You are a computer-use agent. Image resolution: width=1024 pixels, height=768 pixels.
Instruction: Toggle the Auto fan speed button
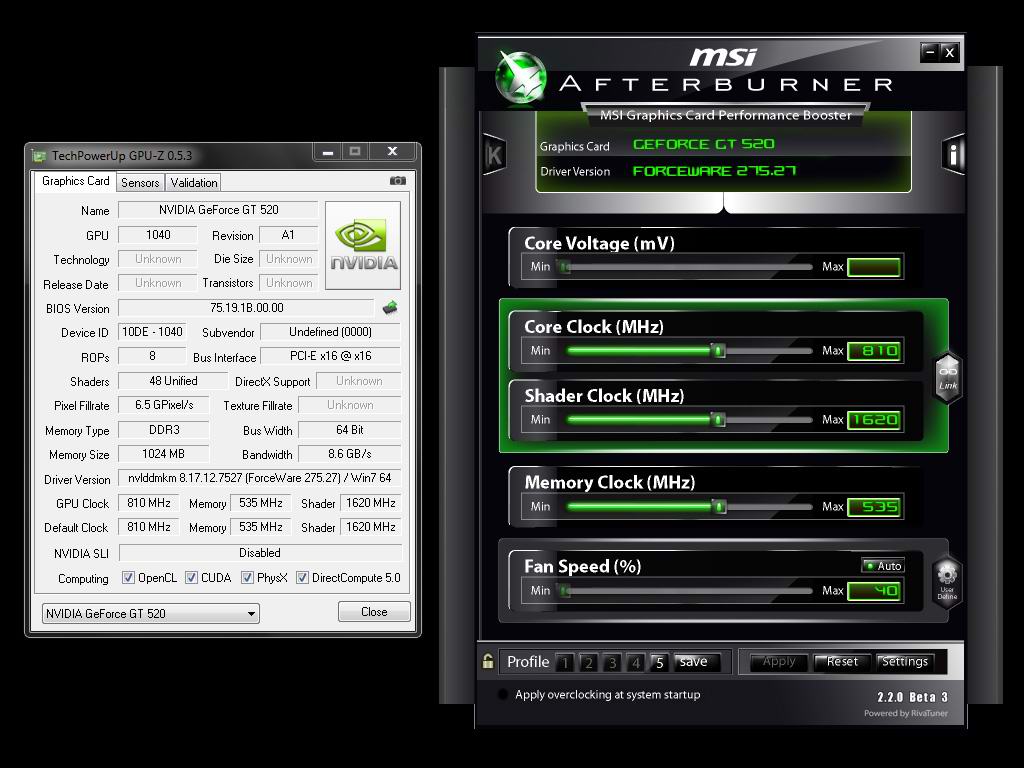(x=883, y=566)
